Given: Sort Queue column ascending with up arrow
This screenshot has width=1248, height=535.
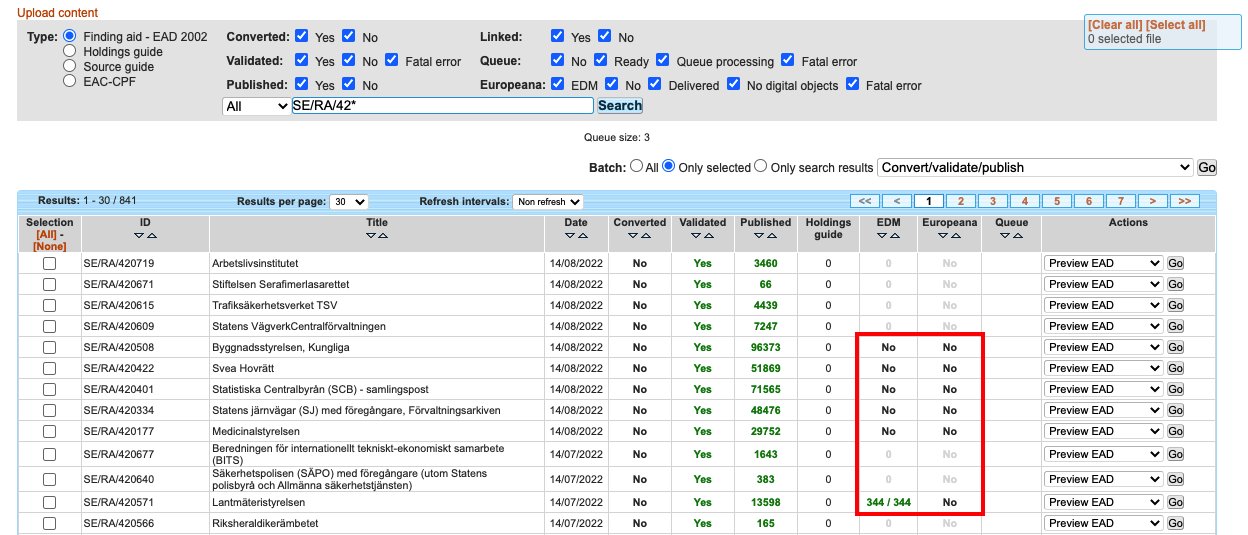Looking at the screenshot, I should coord(1017,236).
